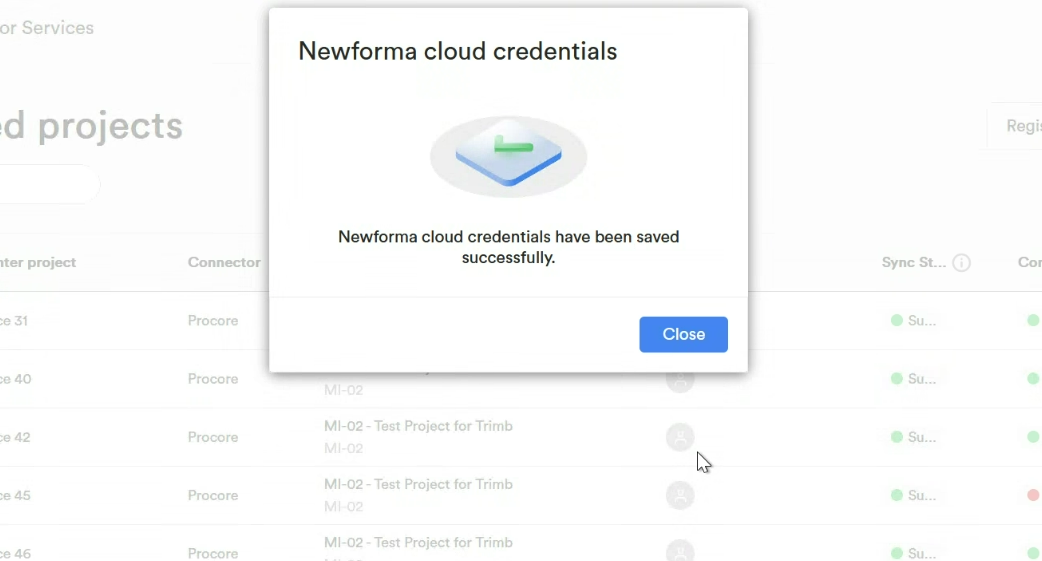The image size is (1042, 561).
Task: Click the red connection status dot in row 45
Action: click(x=1033, y=495)
